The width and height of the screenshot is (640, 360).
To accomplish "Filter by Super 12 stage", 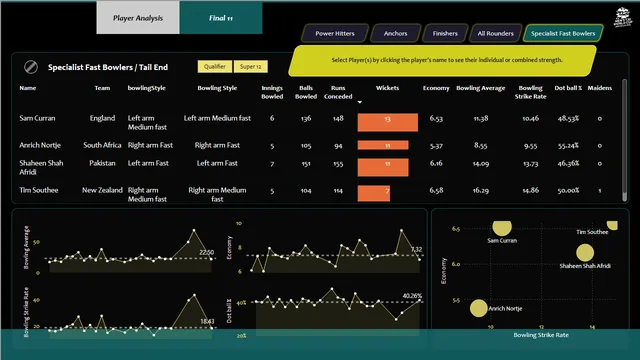I will tap(251, 67).
